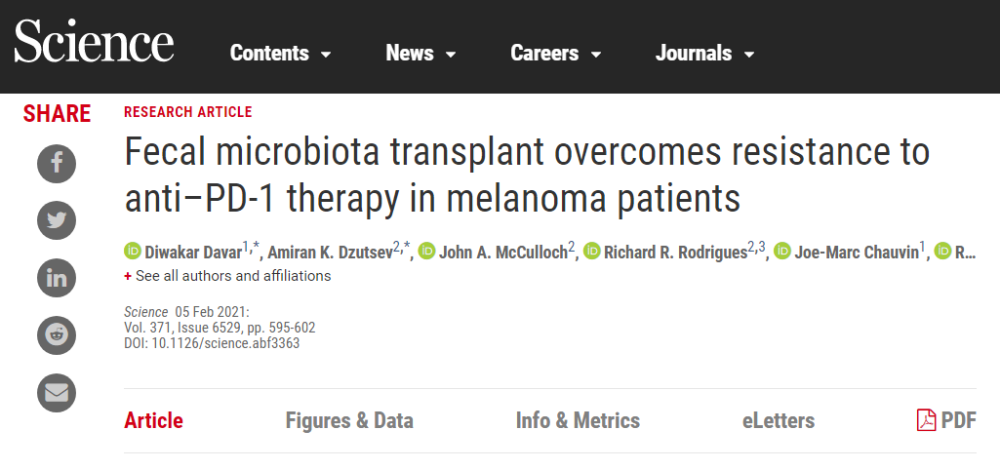The height and width of the screenshot is (469, 1000).
Task: Share article on LinkedIn
Action: 56,277
